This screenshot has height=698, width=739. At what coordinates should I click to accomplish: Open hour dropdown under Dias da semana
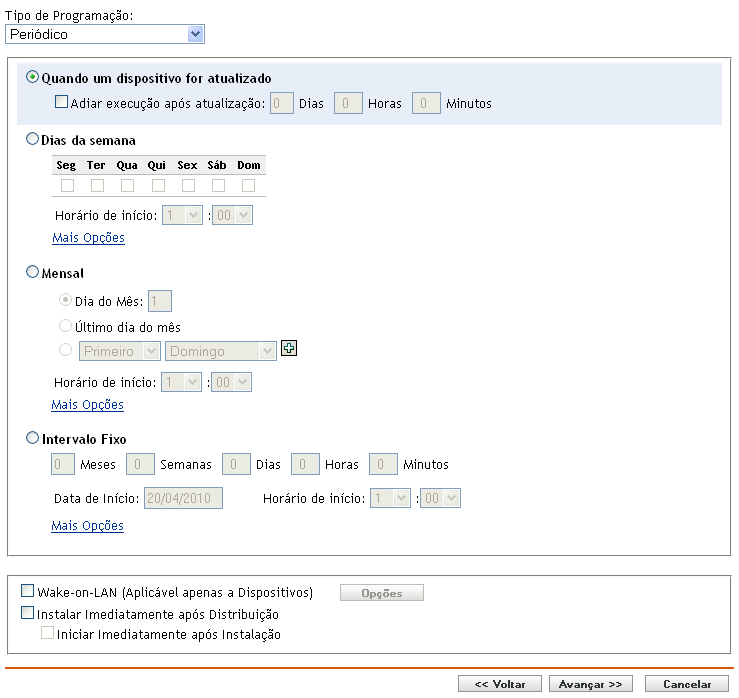click(x=182, y=215)
